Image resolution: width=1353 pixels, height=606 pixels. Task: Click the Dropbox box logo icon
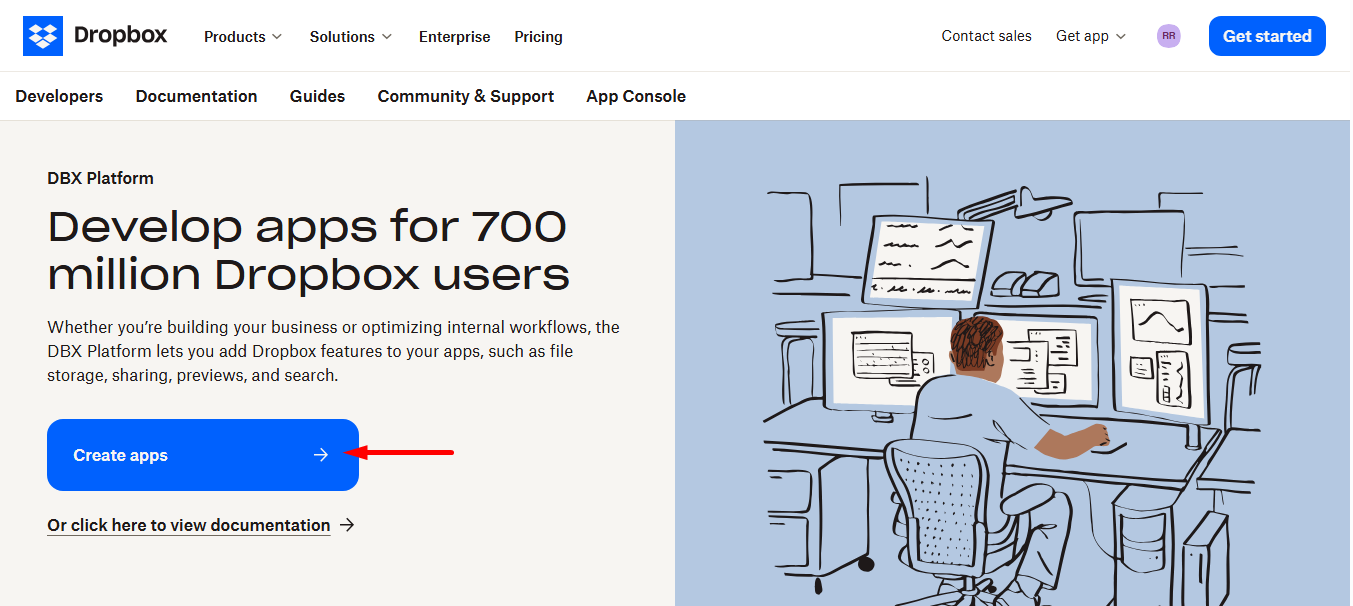43,36
